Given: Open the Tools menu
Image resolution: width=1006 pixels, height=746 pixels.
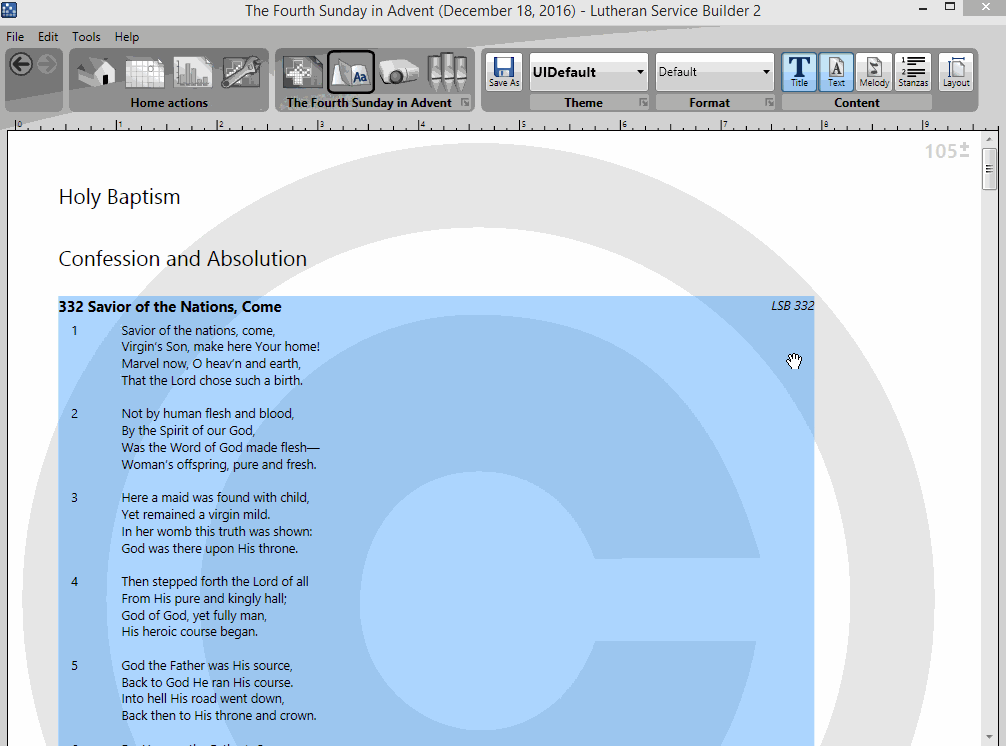Looking at the screenshot, I should pos(86,37).
